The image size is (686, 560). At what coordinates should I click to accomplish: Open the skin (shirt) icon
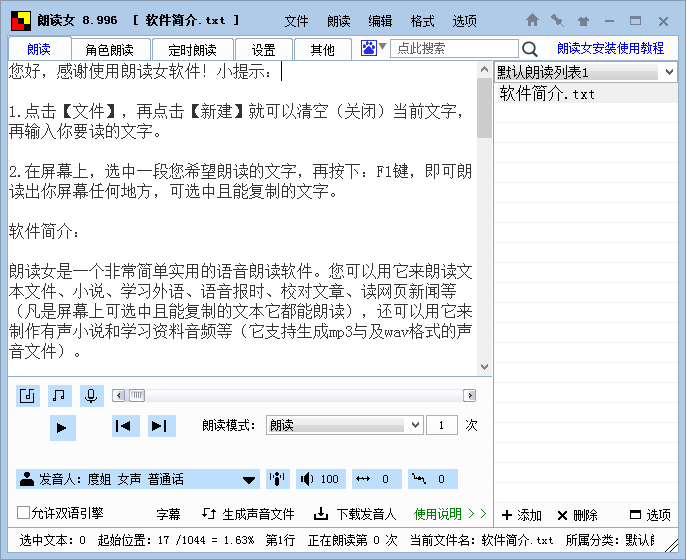(583, 21)
